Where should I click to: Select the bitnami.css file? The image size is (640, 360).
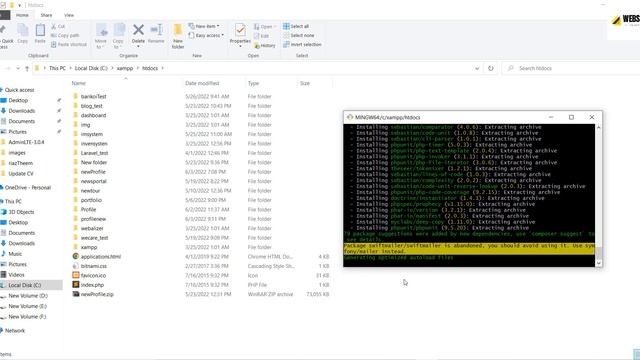93,266
